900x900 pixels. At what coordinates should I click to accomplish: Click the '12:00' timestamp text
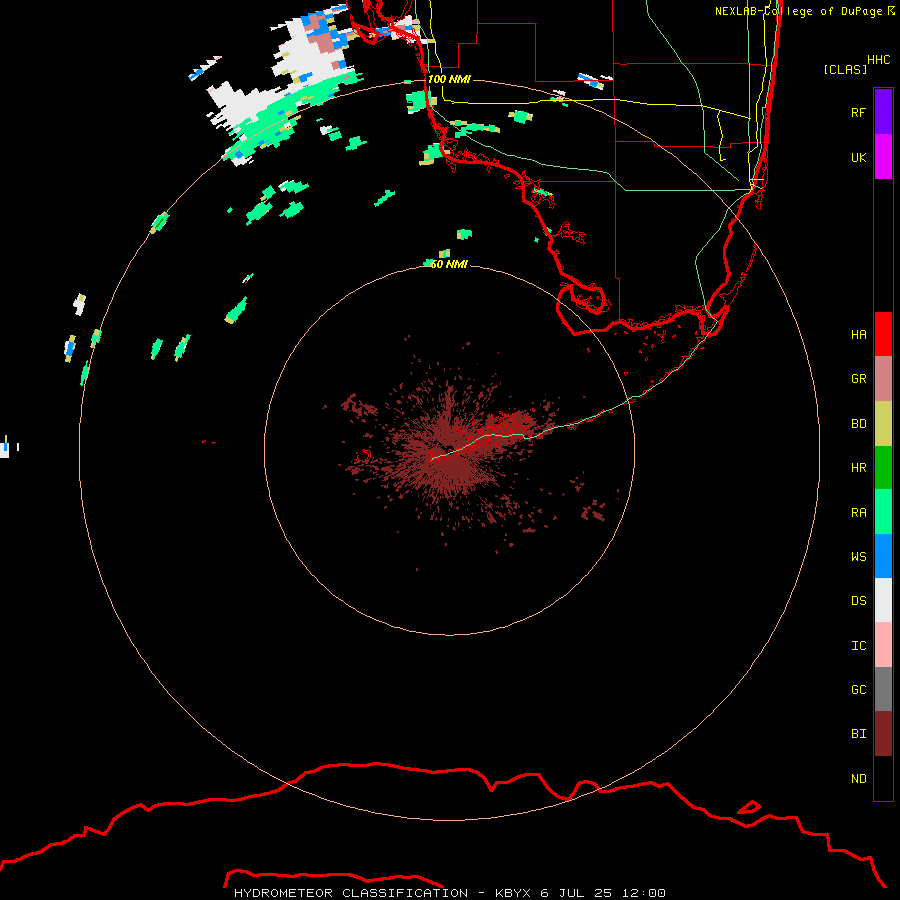pos(643,893)
